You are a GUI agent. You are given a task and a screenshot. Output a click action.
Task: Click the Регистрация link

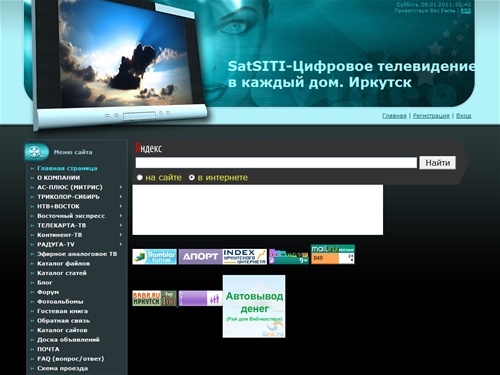coord(431,116)
